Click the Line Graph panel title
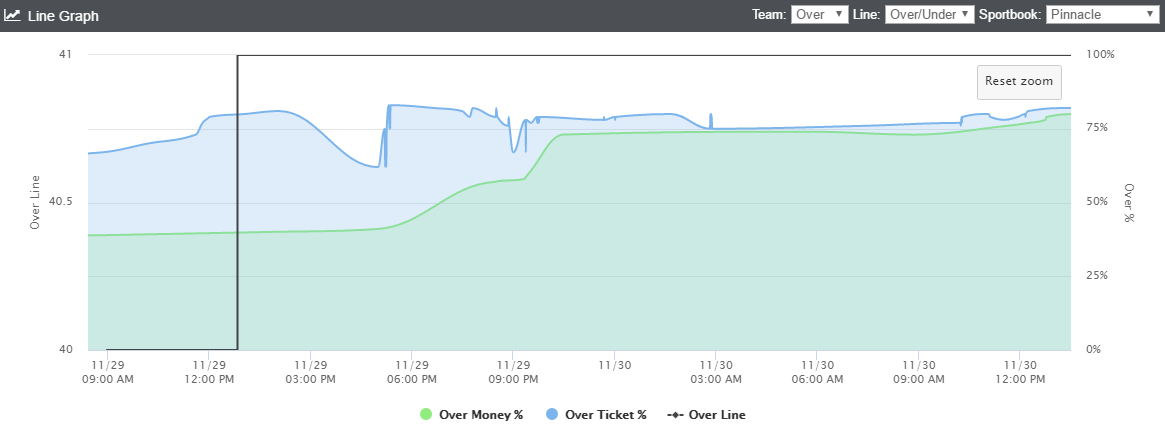 pos(63,16)
